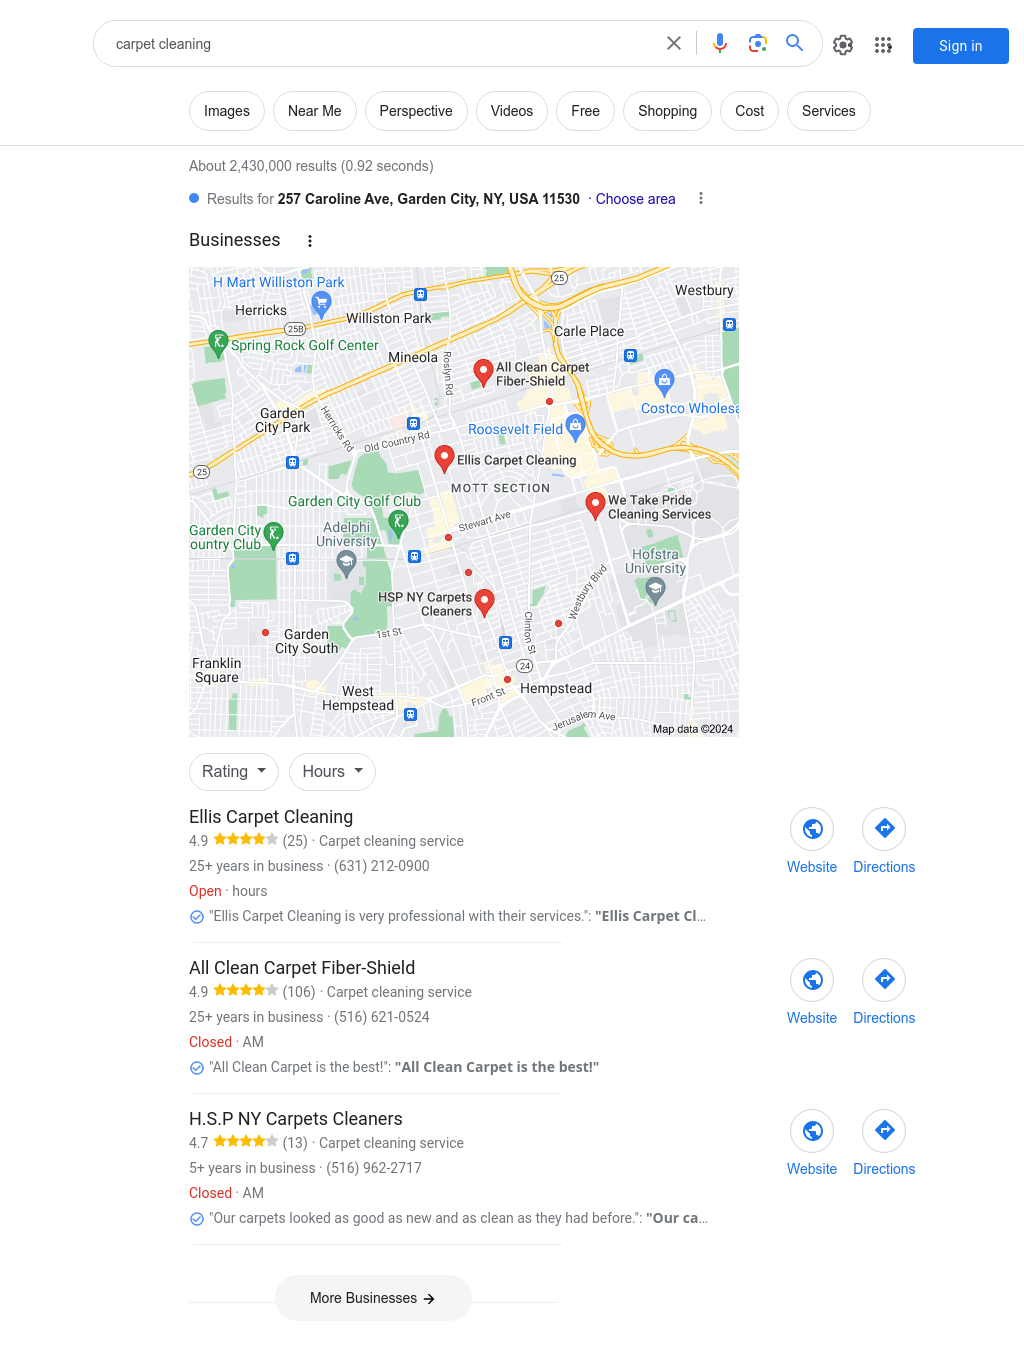Open search by image lens icon
1024x1345 pixels.
pyautogui.click(x=758, y=43)
